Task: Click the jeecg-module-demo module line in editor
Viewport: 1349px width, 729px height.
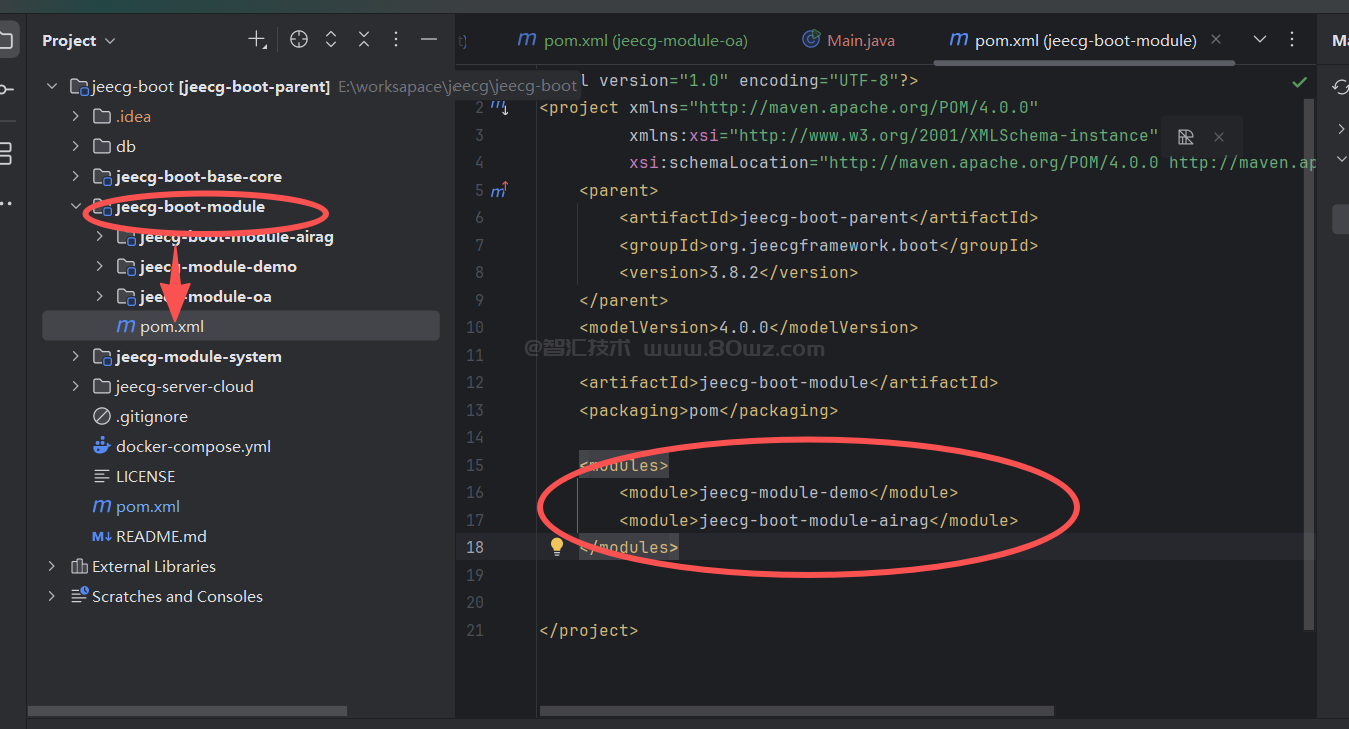Action: tap(788, 492)
